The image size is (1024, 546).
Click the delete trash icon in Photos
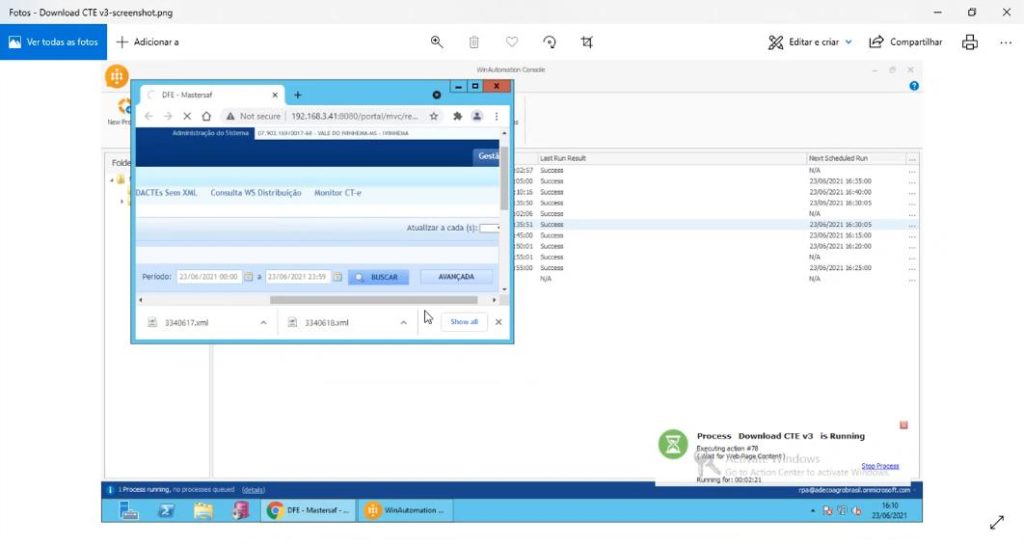(474, 42)
